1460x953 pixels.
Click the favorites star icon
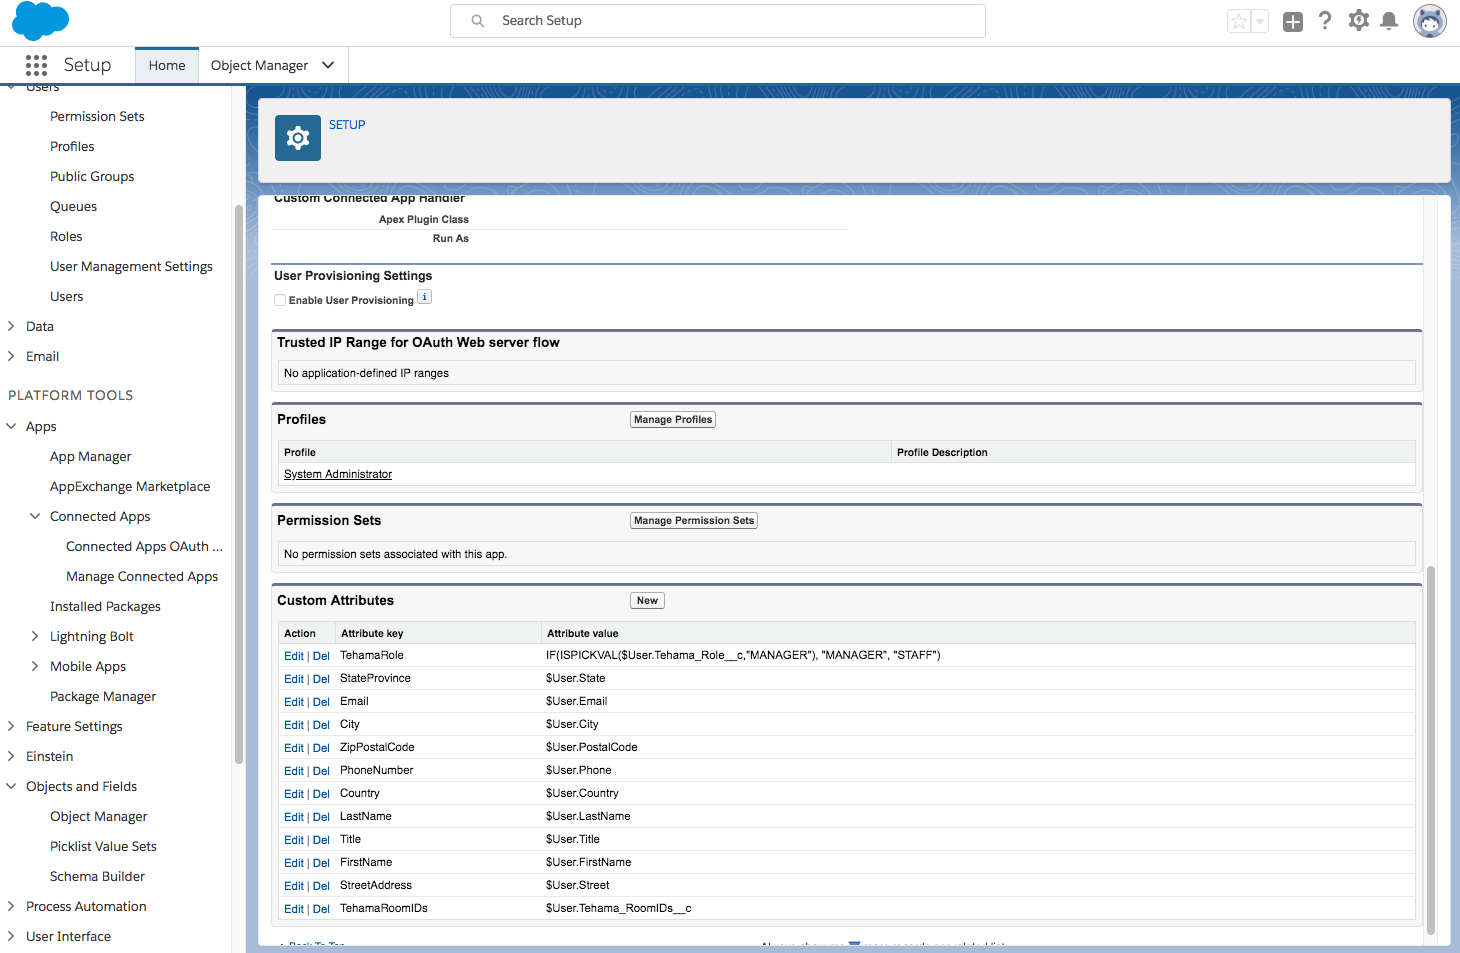click(1239, 21)
